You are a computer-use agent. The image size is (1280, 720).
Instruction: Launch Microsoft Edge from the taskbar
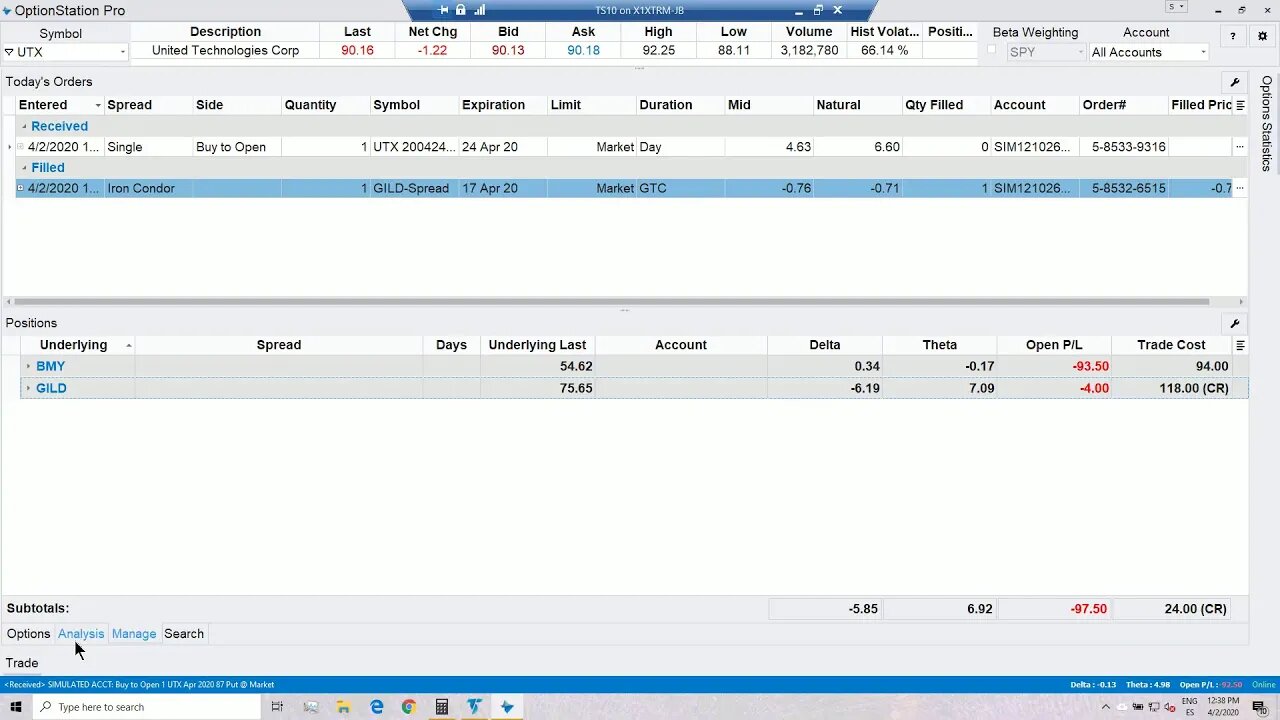coord(376,707)
